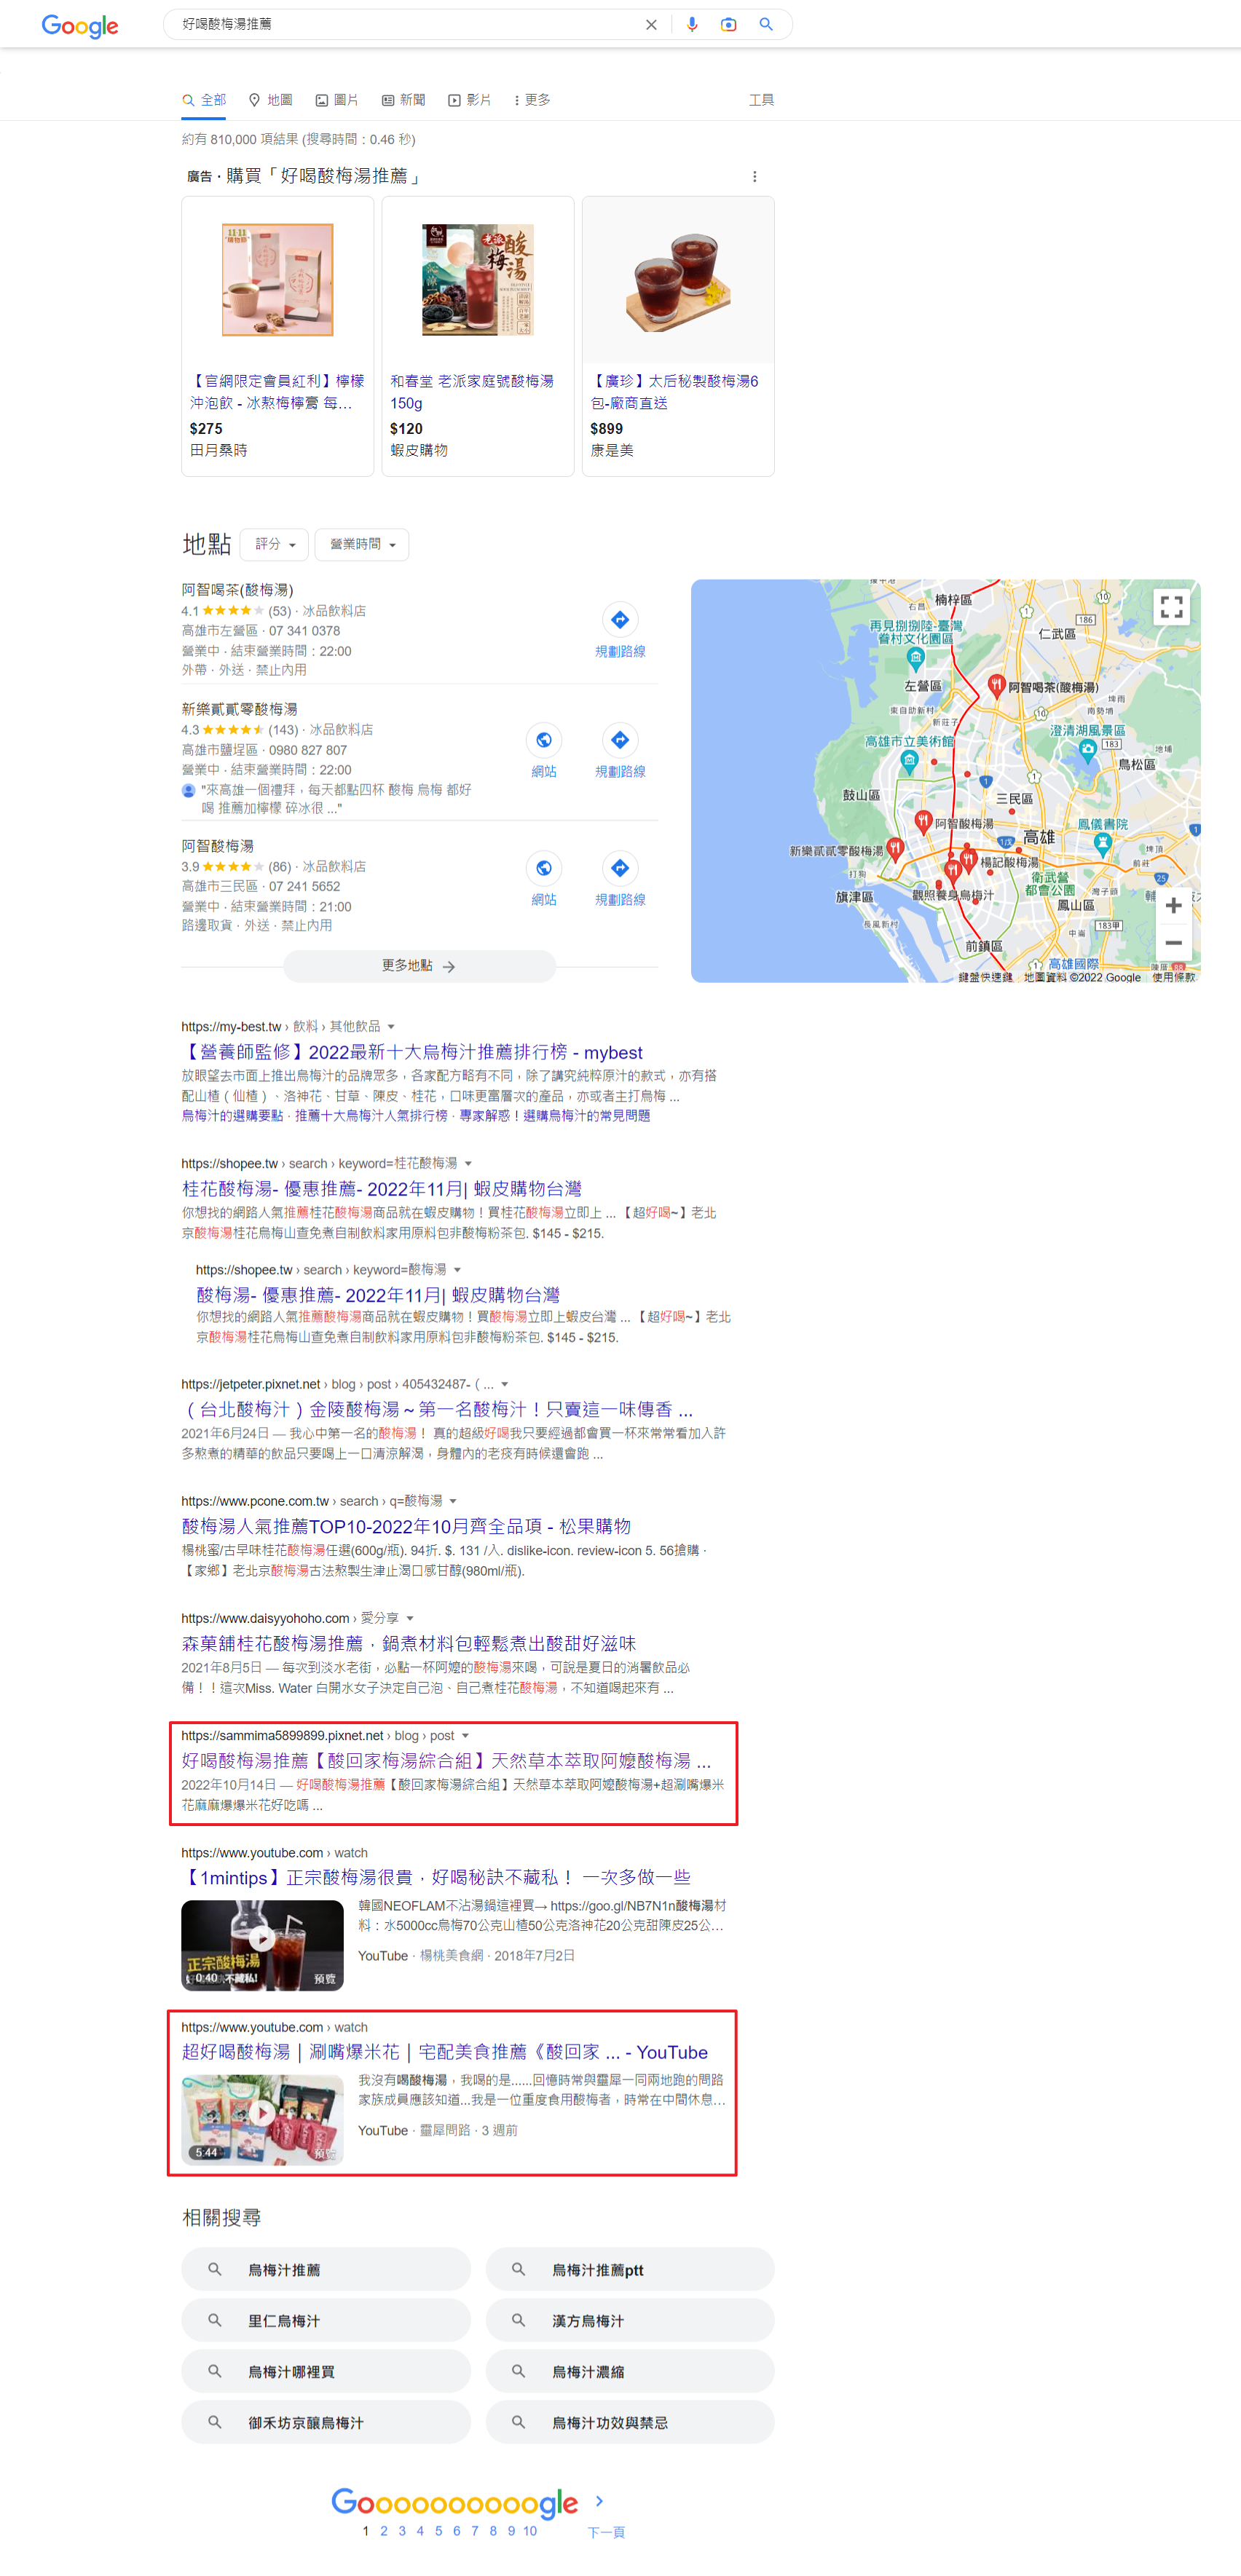Open the 更多 menu
1241x2576 pixels.
(x=532, y=100)
